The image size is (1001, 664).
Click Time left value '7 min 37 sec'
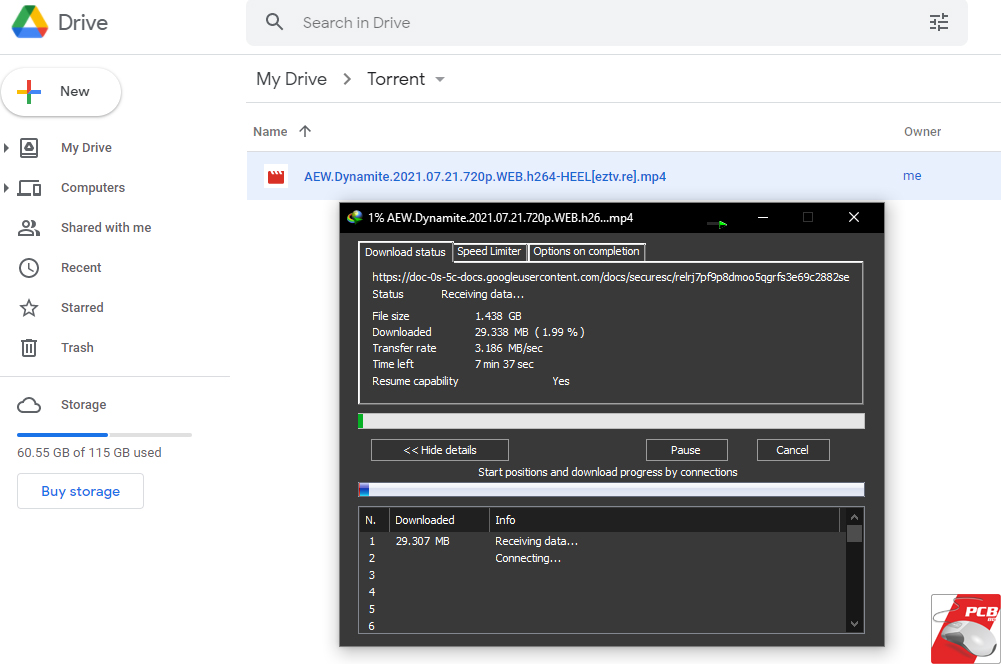click(x=504, y=364)
